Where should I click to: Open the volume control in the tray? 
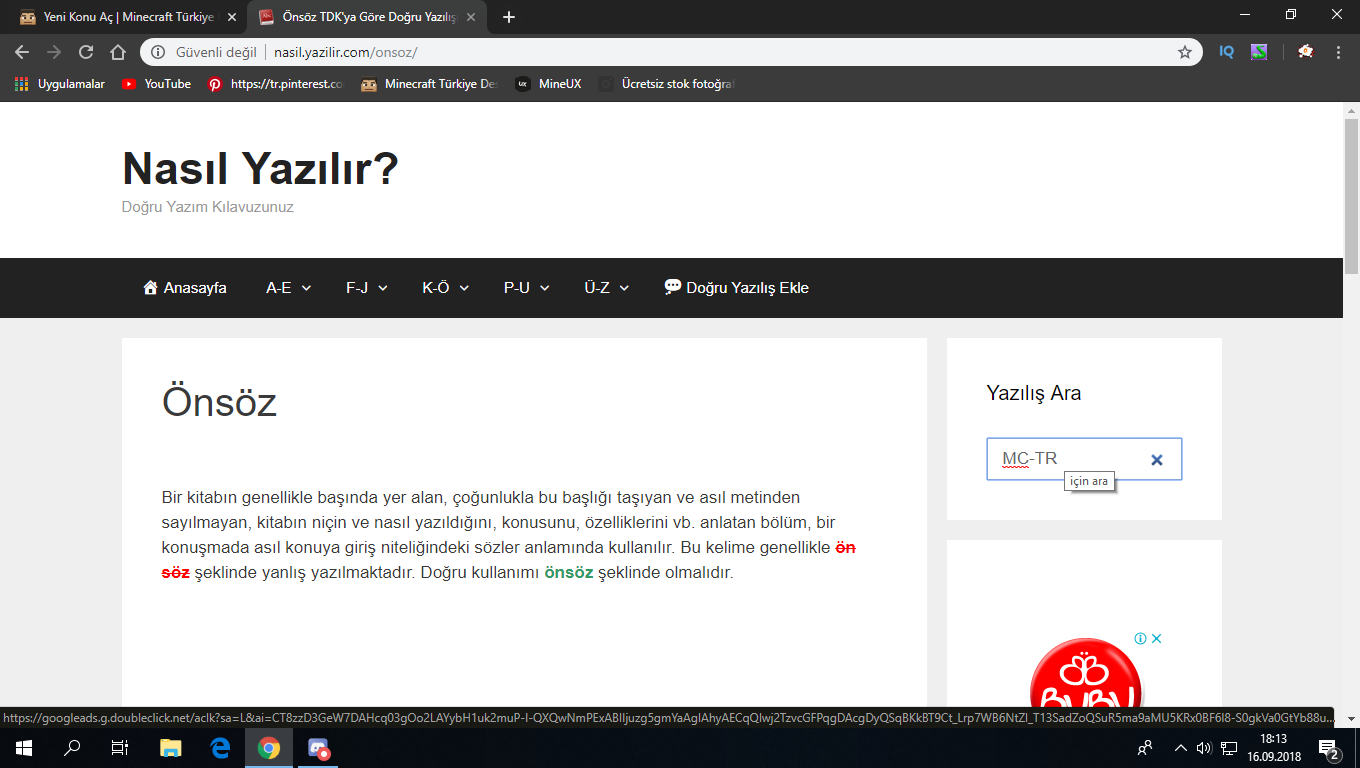pos(1203,747)
